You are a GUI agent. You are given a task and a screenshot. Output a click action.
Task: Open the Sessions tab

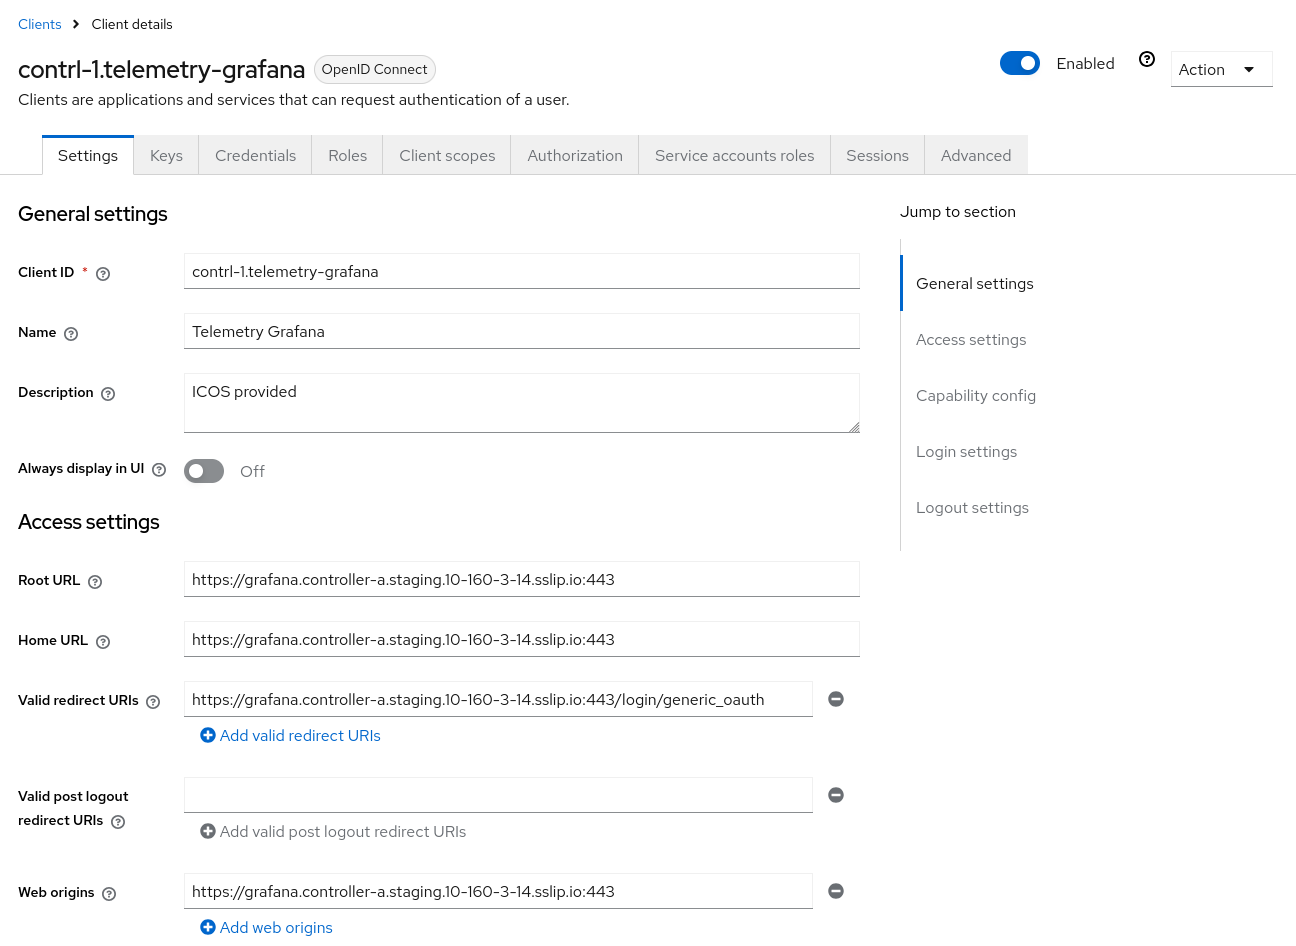(x=877, y=155)
